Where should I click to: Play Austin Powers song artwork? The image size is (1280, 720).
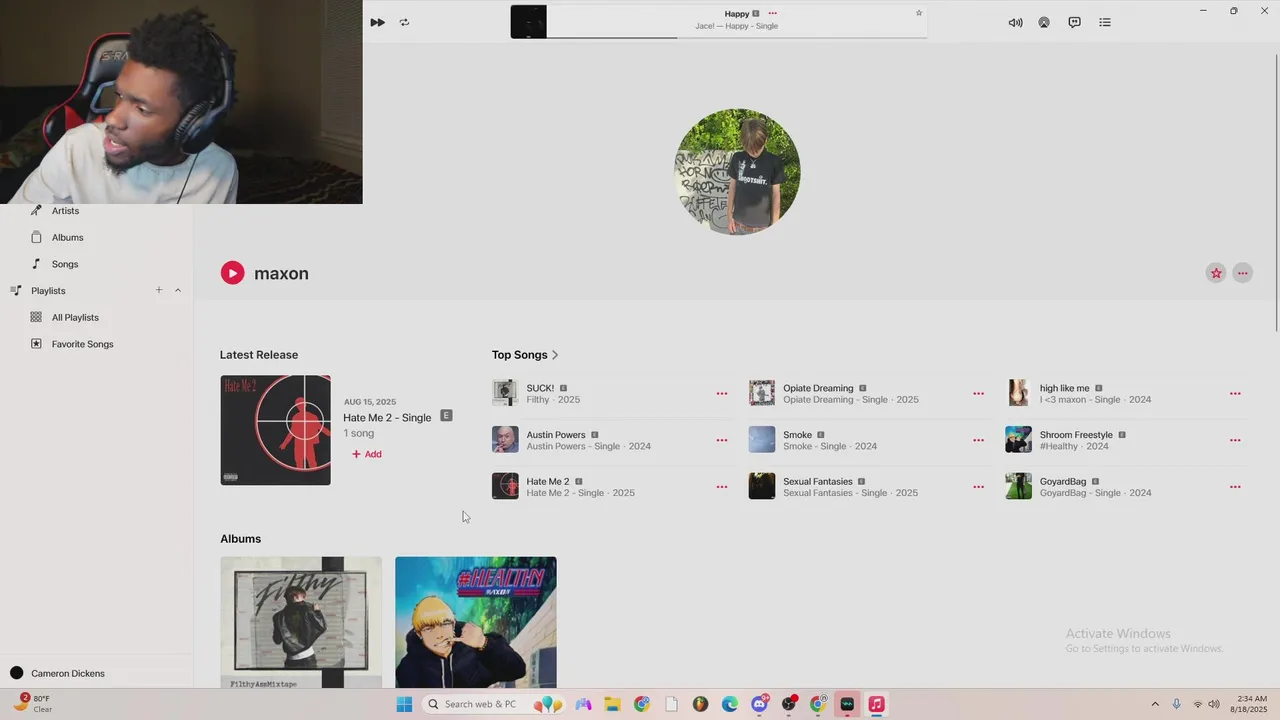[505, 439]
